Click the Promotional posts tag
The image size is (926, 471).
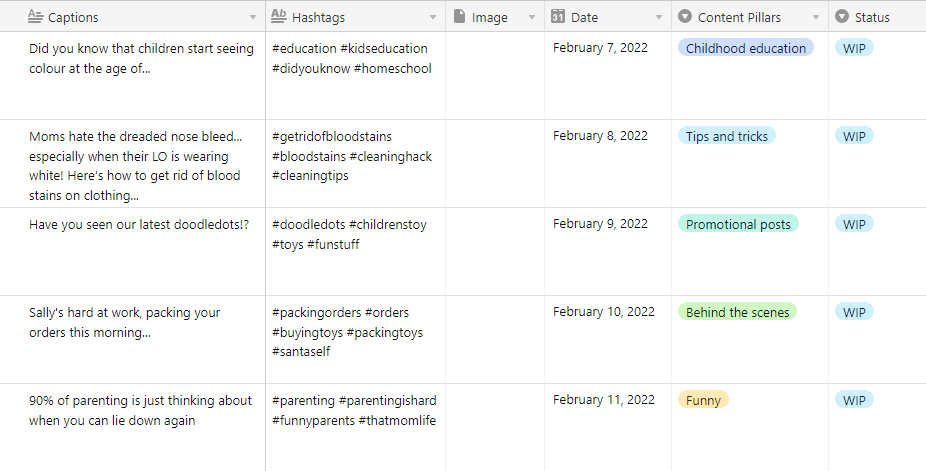(738, 224)
